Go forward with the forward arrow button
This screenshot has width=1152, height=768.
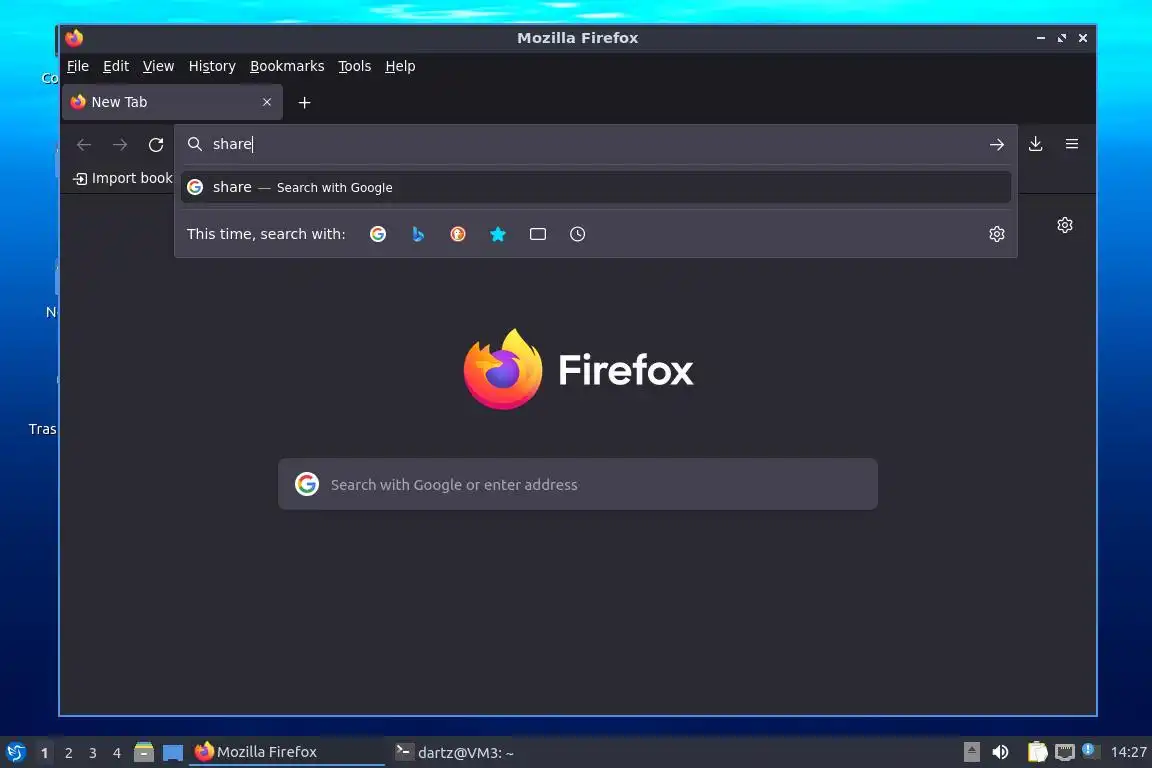tap(120, 145)
